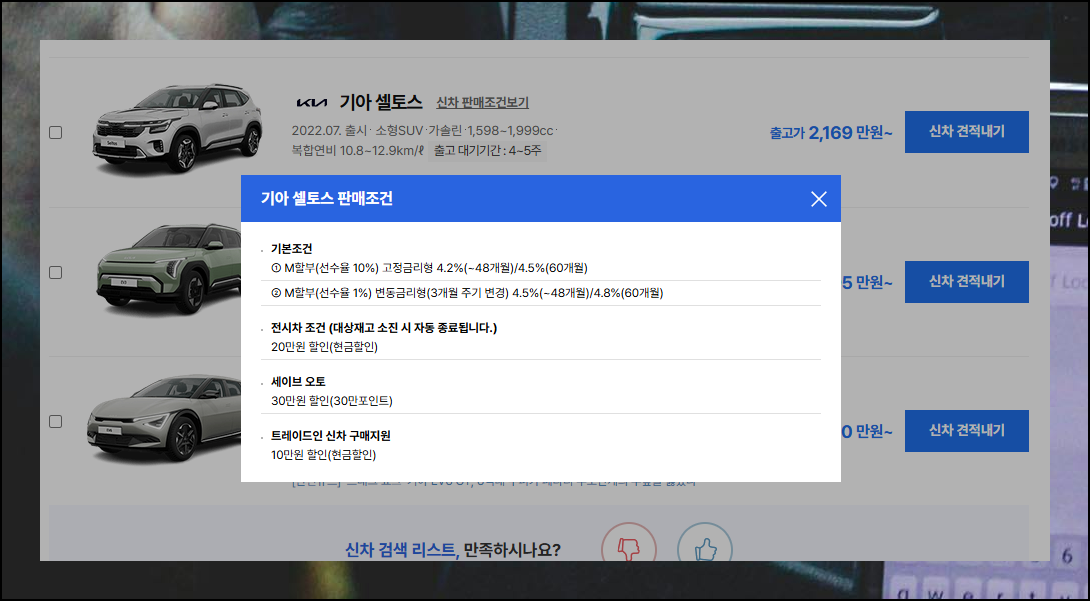Image resolution: width=1090 pixels, height=601 pixels.
Task: Click the Kia brand logo
Action: 311,103
